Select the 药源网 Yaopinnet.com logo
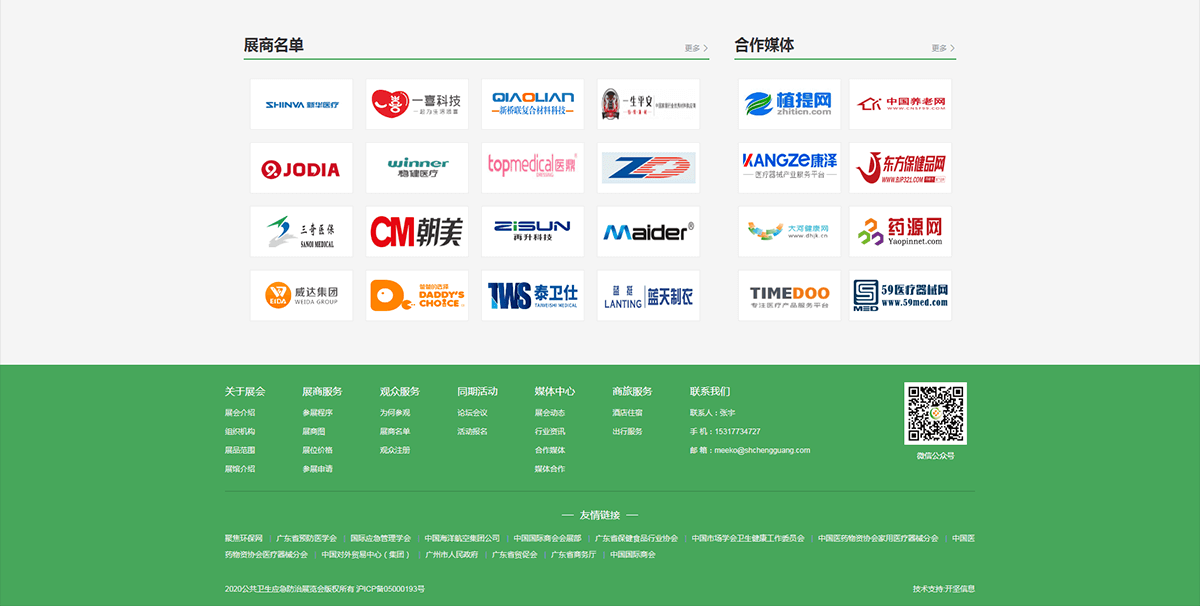Screen dimensions: 1200x606 (901, 232)
